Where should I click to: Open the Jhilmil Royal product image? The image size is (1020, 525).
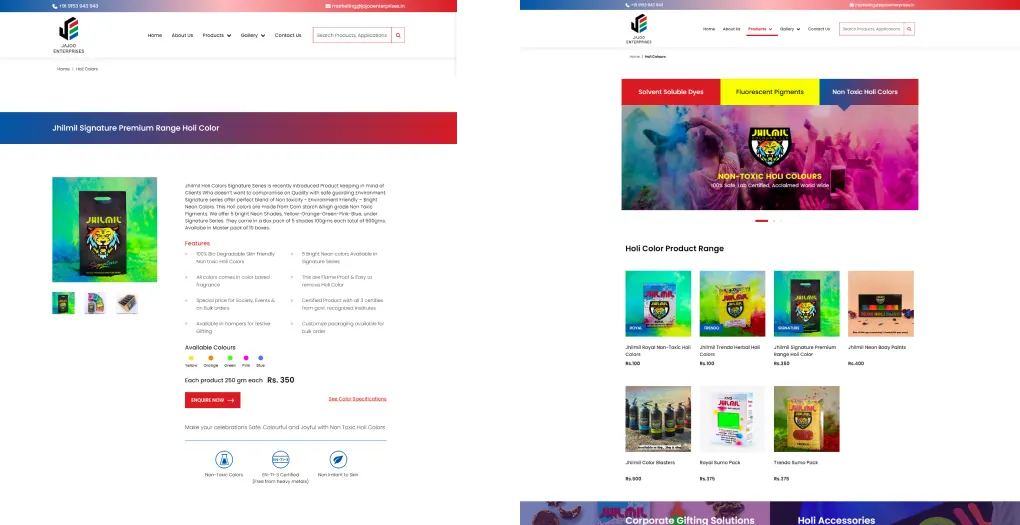tap(658, 304)
